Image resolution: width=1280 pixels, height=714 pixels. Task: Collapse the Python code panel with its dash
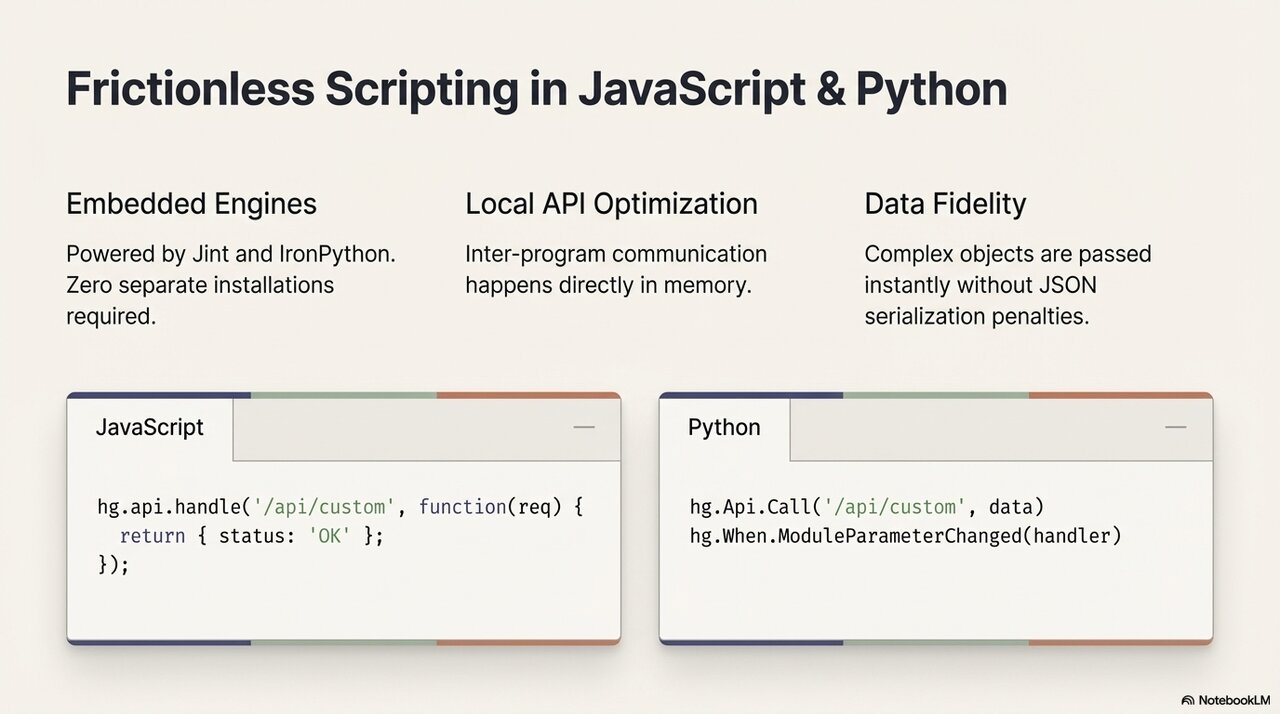click(1176, 428)
